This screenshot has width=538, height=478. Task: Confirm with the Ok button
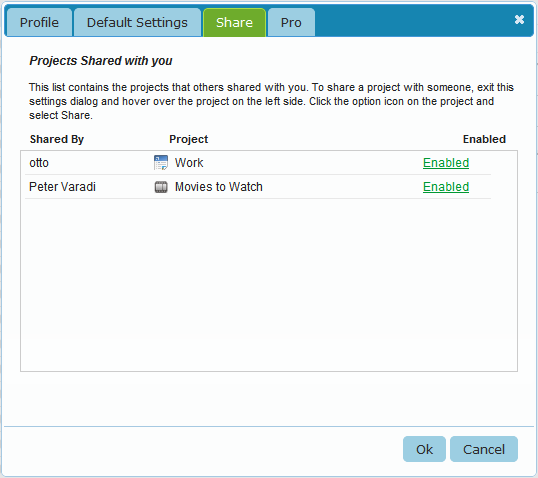click(424, 449)
